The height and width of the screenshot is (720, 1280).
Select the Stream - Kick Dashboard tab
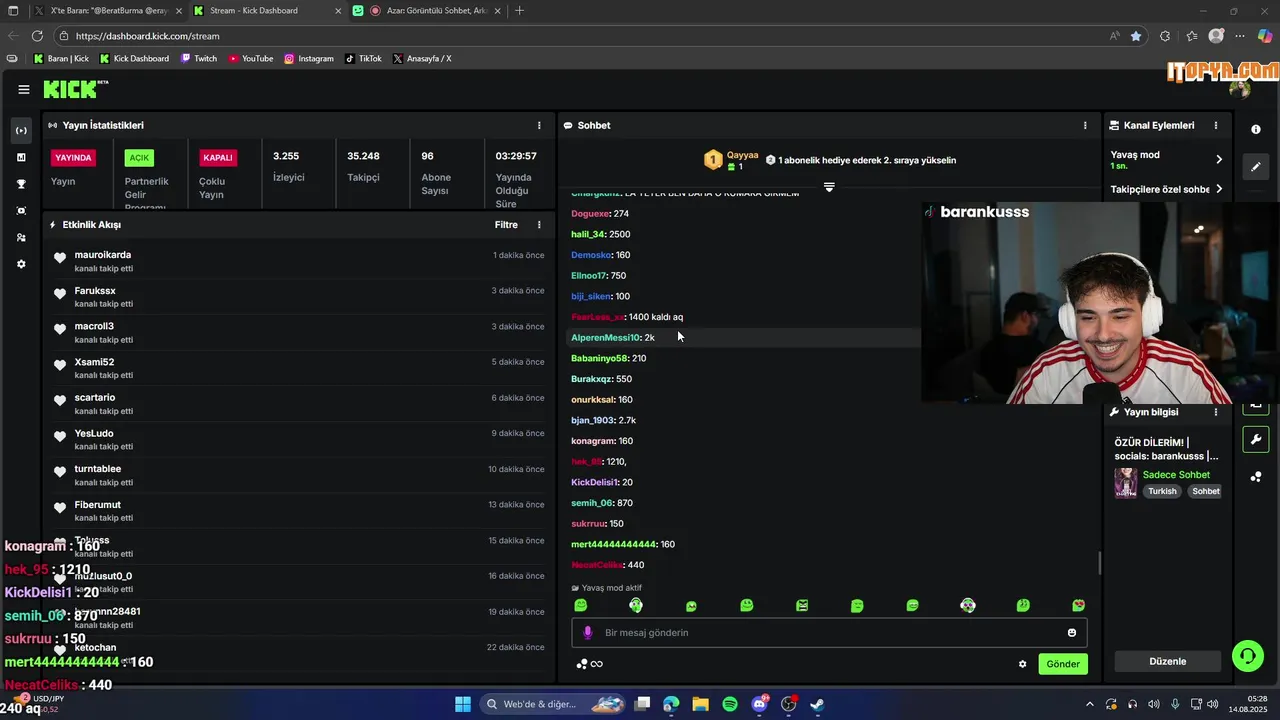(x=266, y=10)
